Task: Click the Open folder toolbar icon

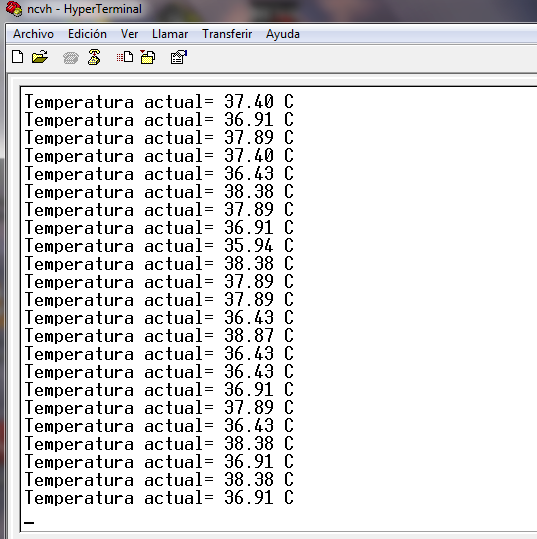Action: click(40, 57)
